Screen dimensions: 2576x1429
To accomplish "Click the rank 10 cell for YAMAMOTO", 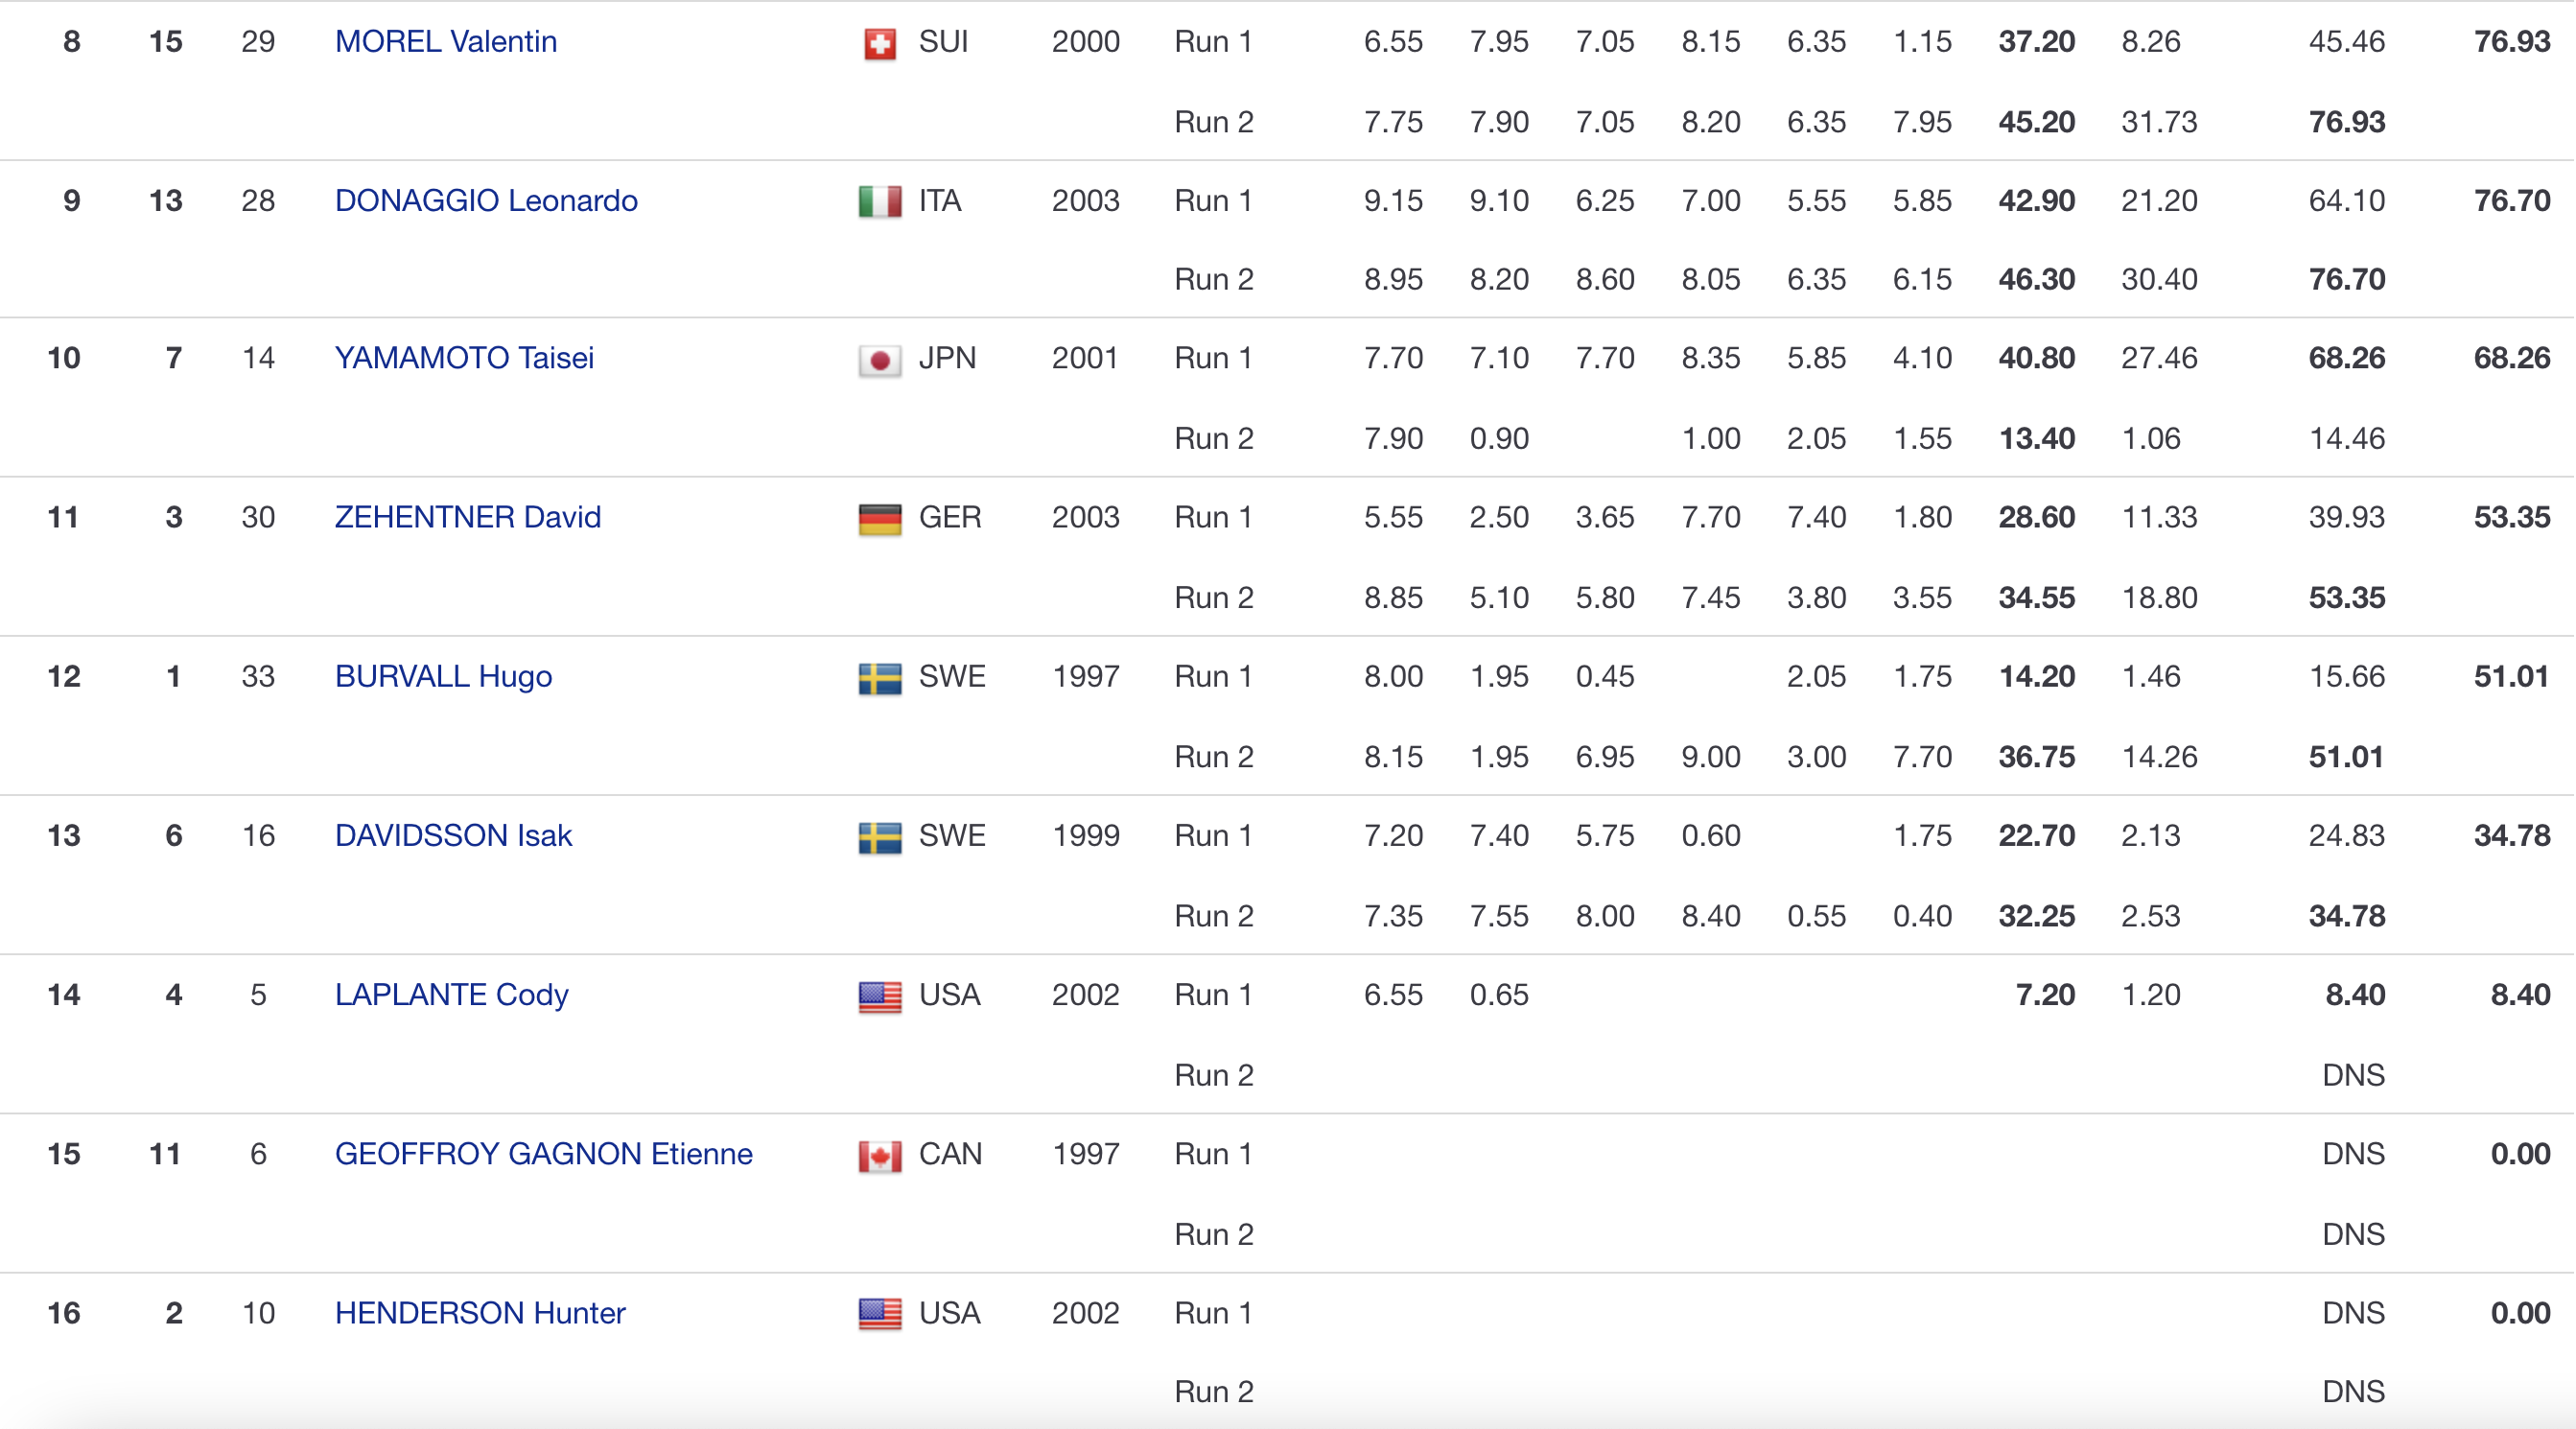I will tap(64, 358).
